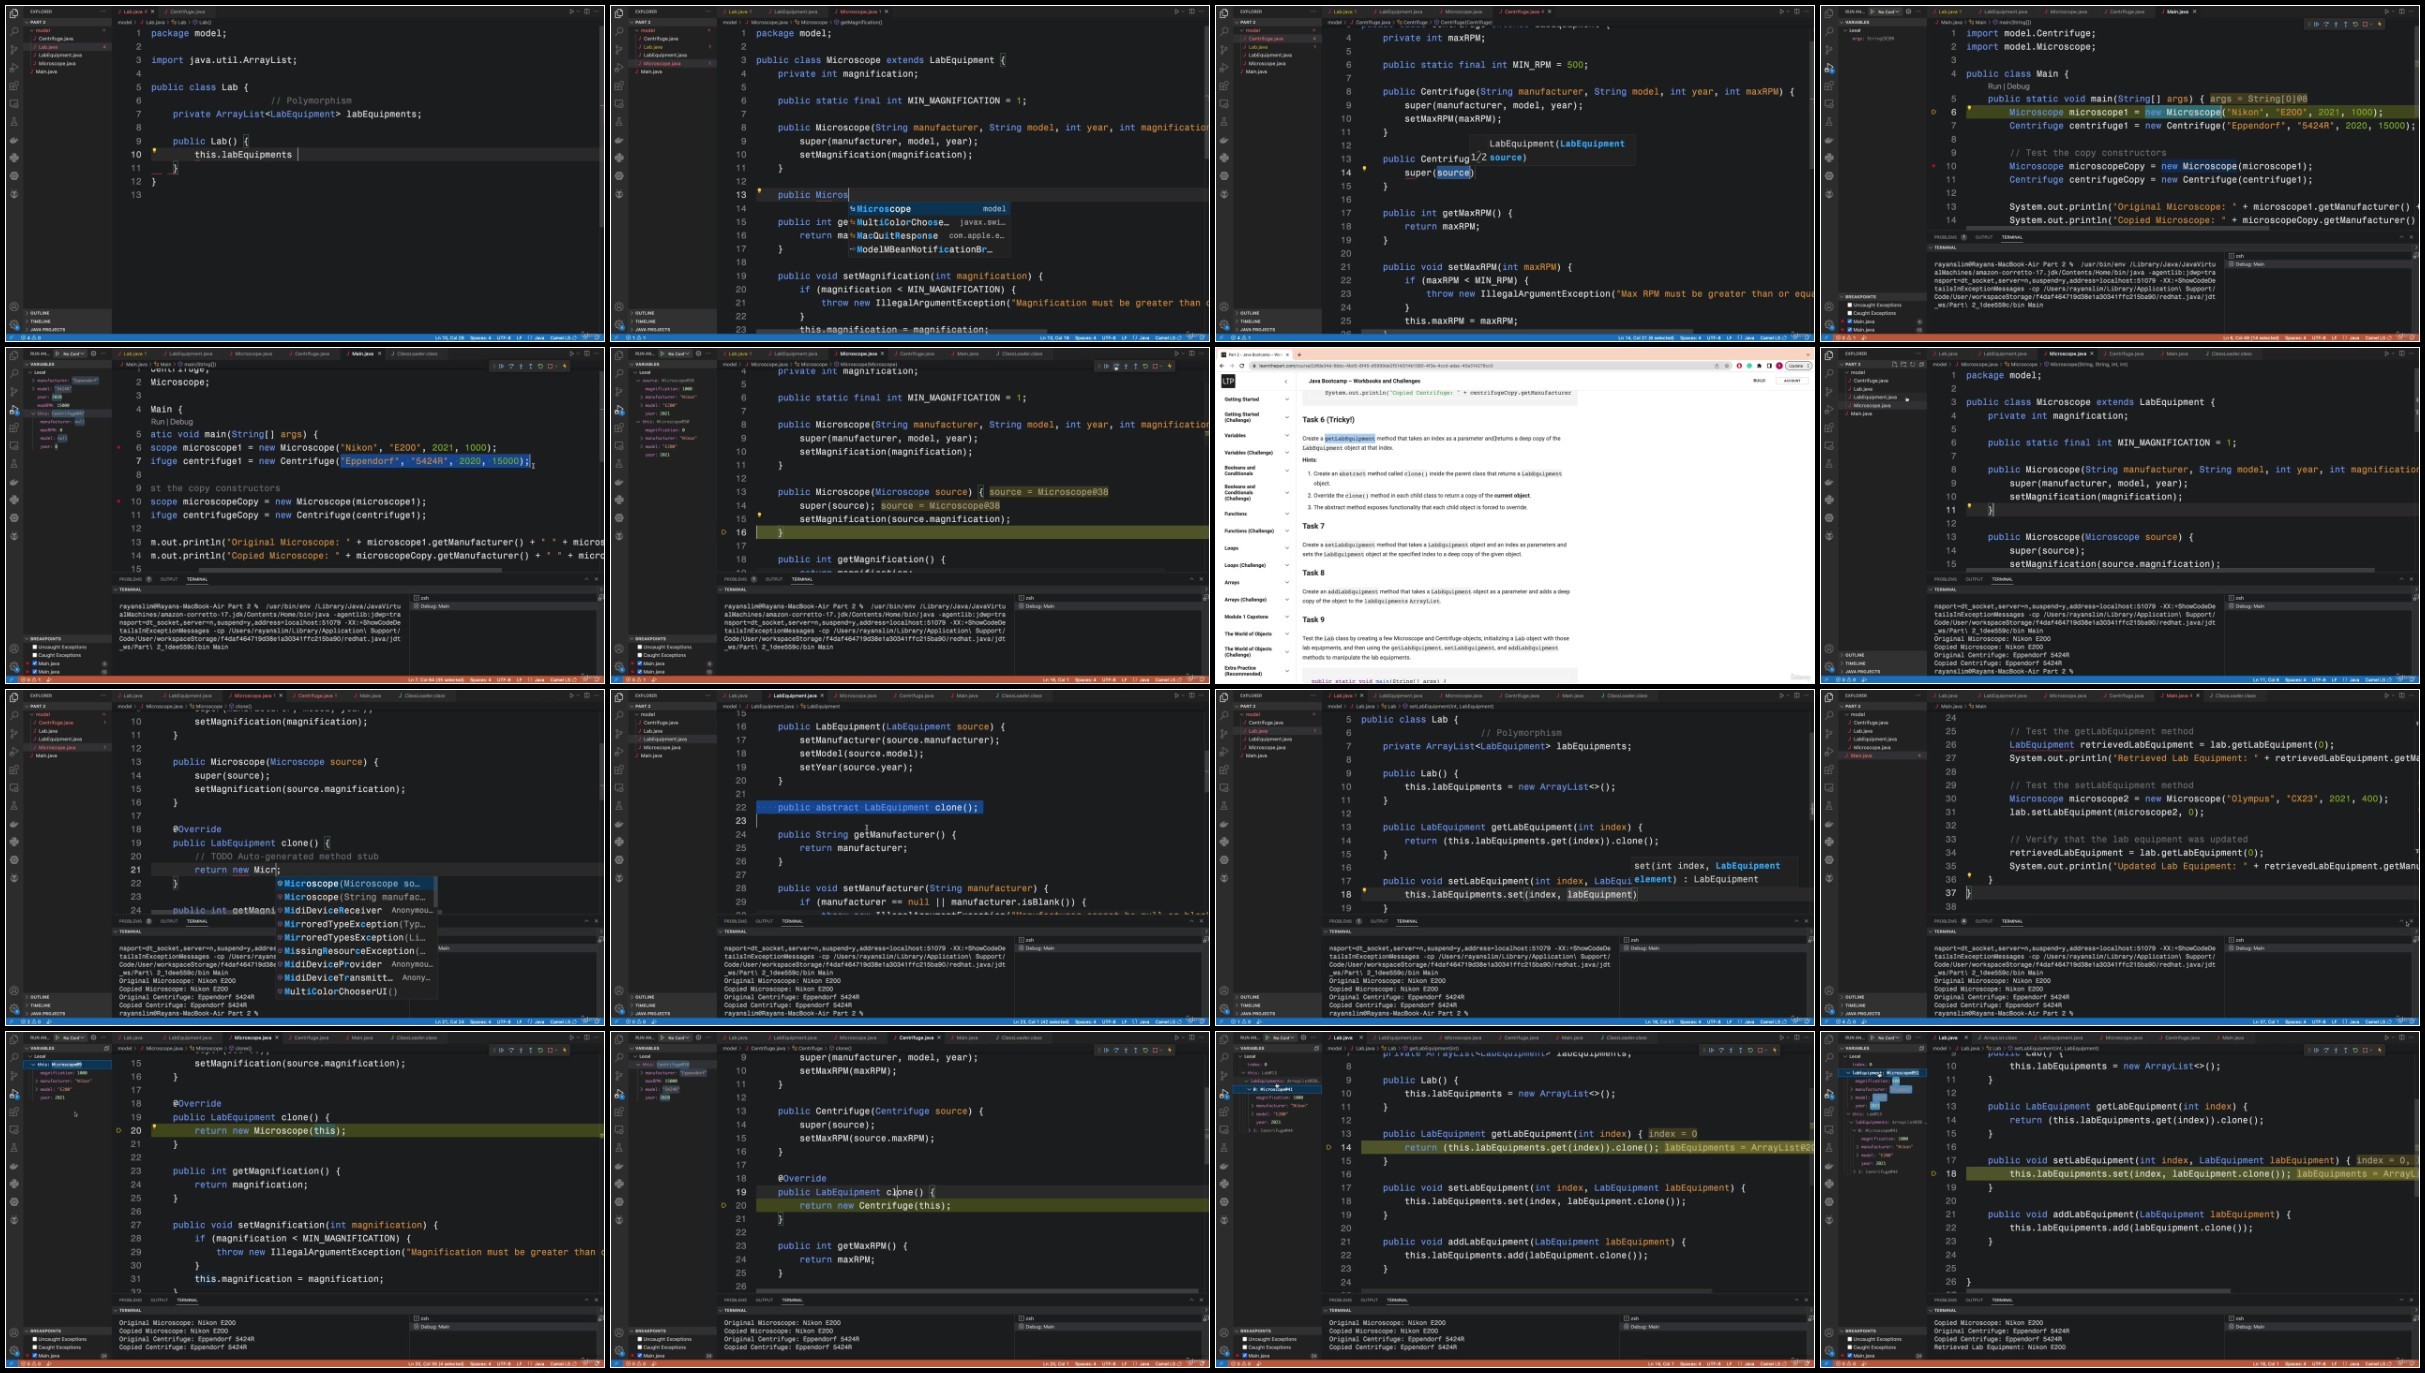Collapse 'this: Microscope' variable in 'new Microscope(this)' frame
The height and width of the screenshot is (1373, 2425).
pyautogui.click(x=33, y=1064)
